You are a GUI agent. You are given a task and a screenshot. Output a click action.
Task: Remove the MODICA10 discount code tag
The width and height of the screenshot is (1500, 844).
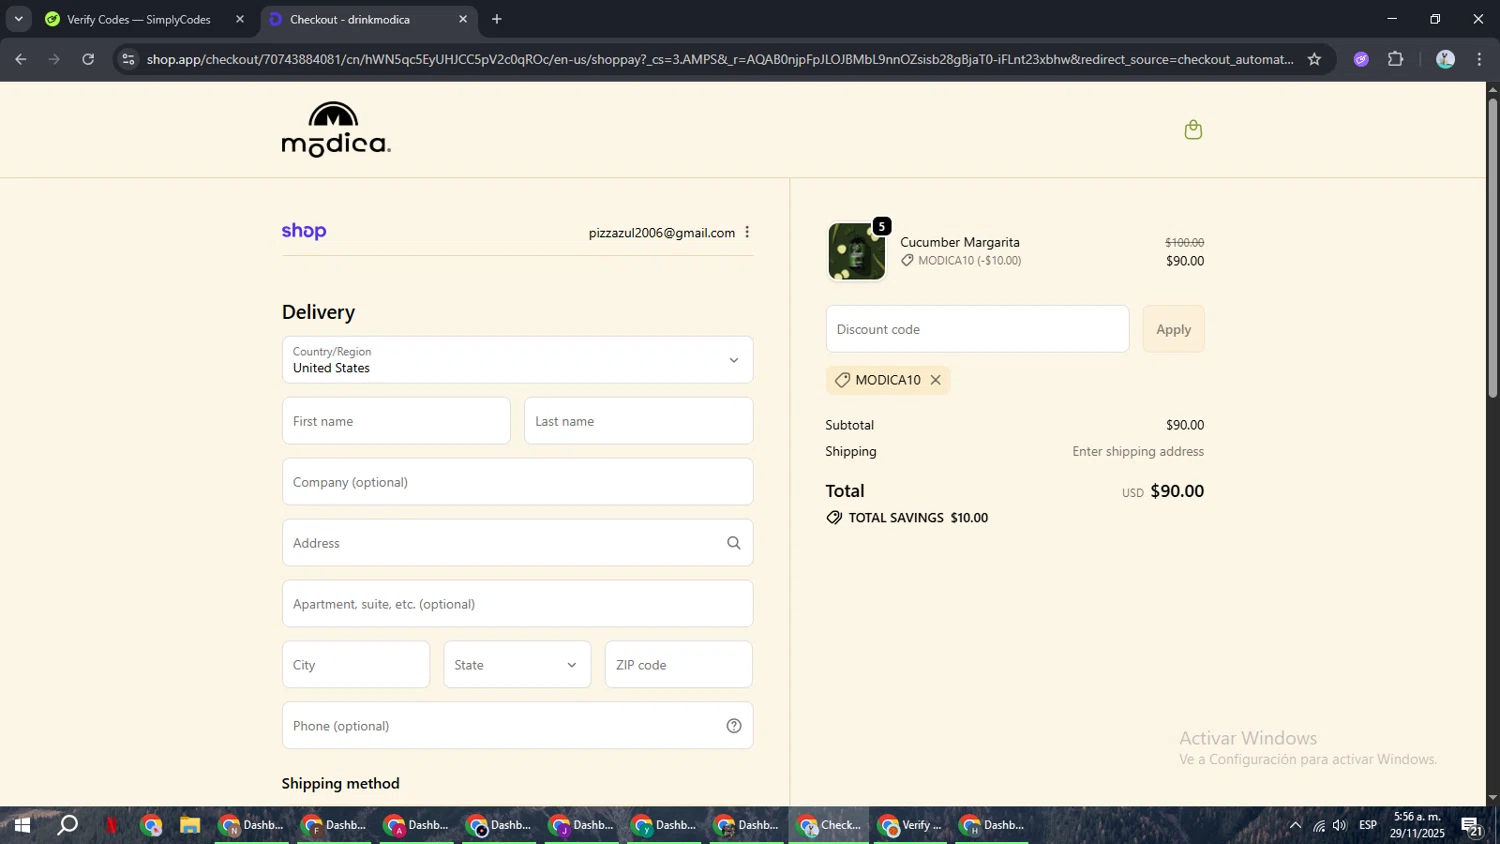coord(935,380)
